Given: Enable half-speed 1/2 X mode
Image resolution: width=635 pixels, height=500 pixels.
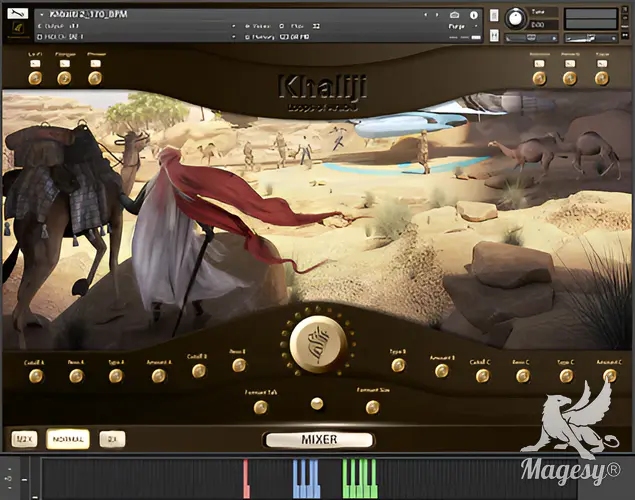Looking at the screenshot, I should tap(24, 439).
